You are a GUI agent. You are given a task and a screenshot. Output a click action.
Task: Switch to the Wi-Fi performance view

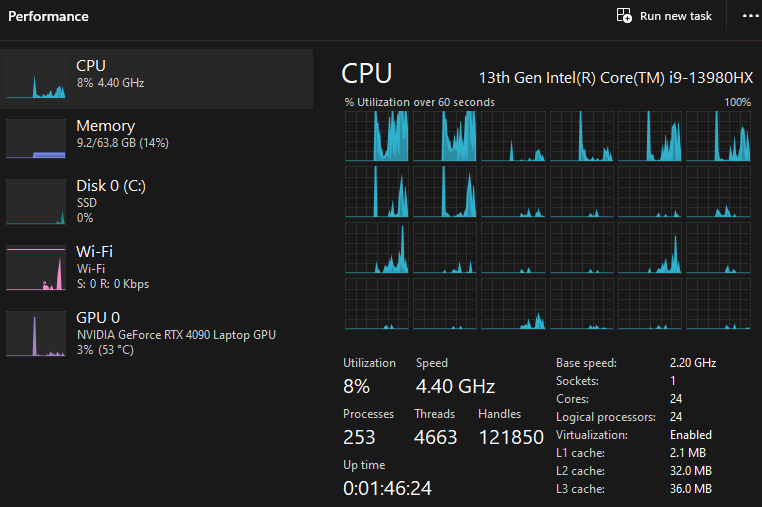pos(156,267)
